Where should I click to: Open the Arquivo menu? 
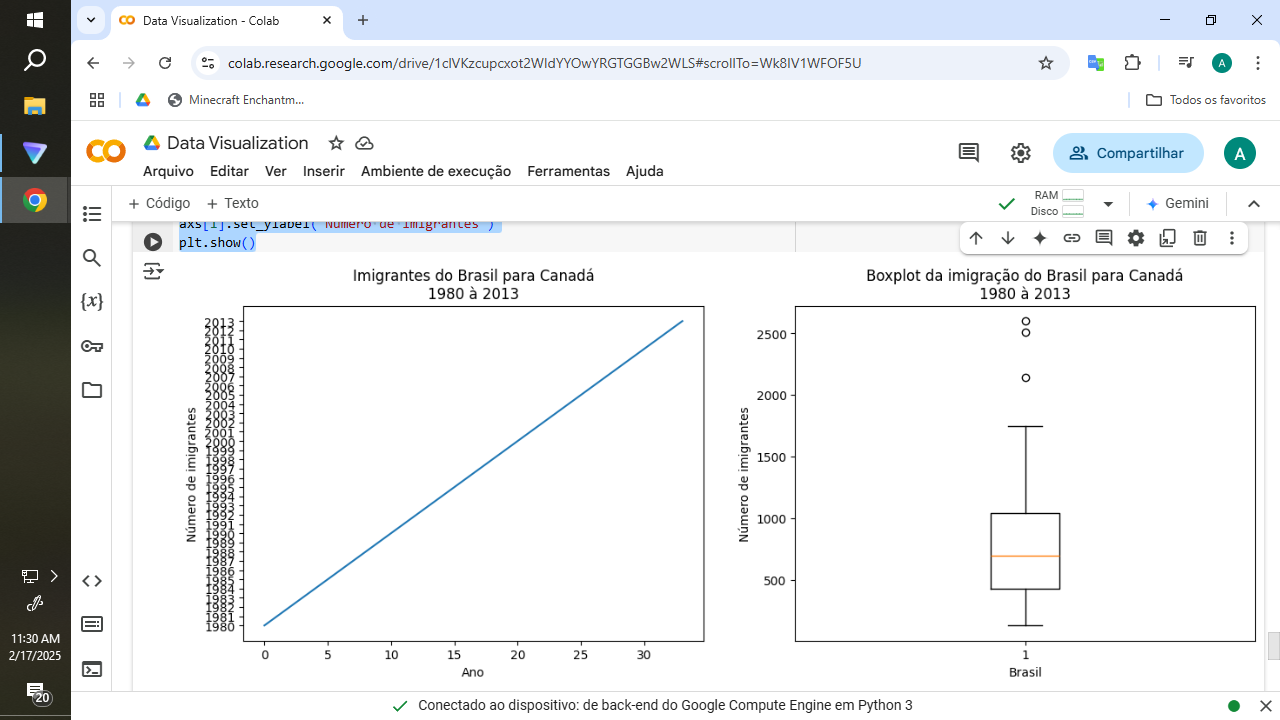(x=168, y=171)
